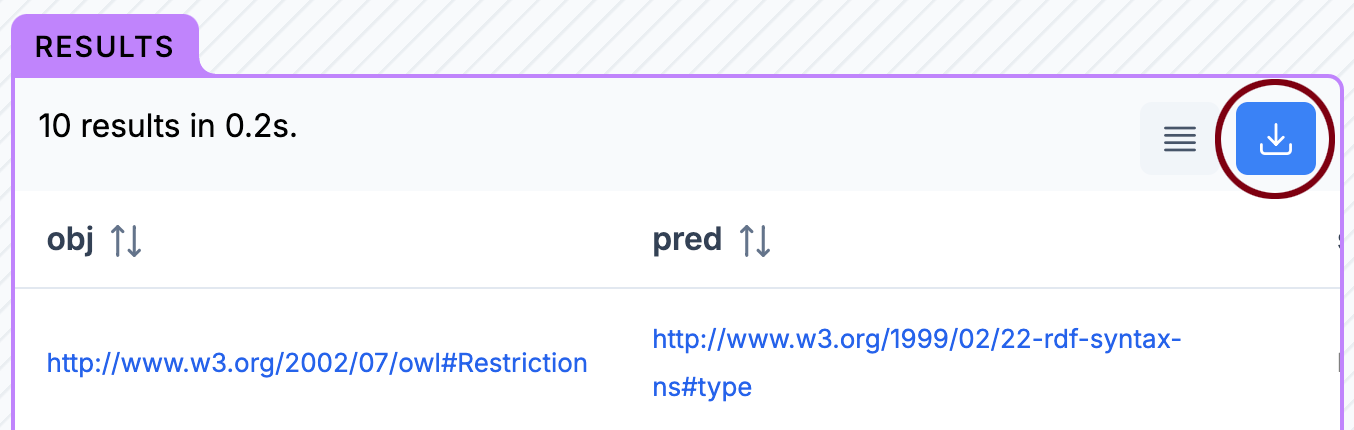Viewport: 1354px width, 430px height.
Task: Click the pred column sort arrows
Action: click(755, 240)
